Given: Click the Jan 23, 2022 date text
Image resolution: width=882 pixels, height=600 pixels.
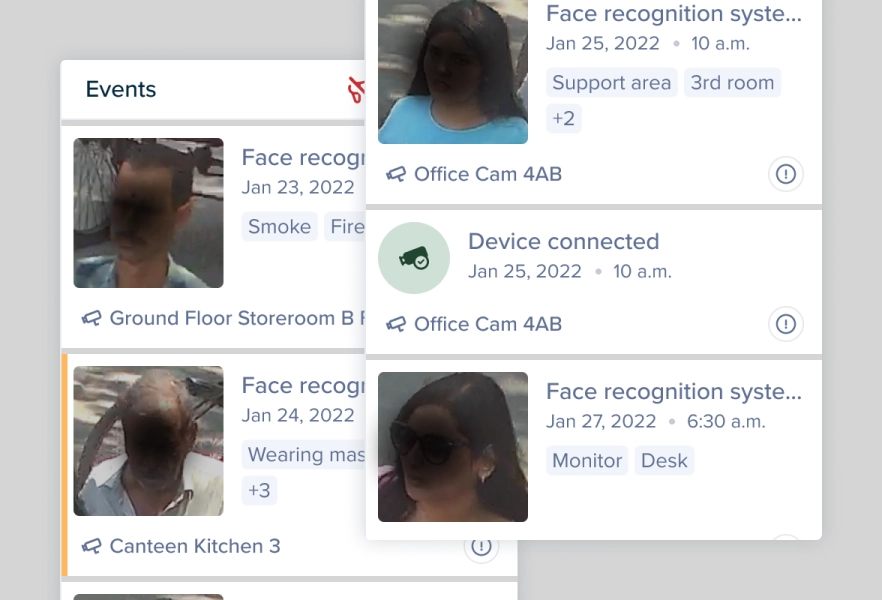Looking at the screenshot, I should click(x=298, y=187).
